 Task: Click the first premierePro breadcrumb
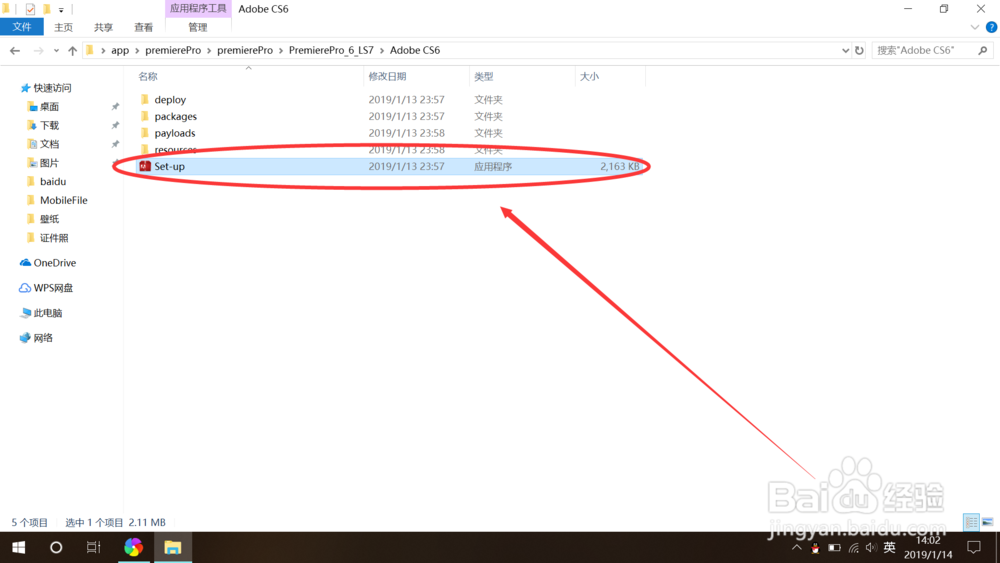click(173, 50)
